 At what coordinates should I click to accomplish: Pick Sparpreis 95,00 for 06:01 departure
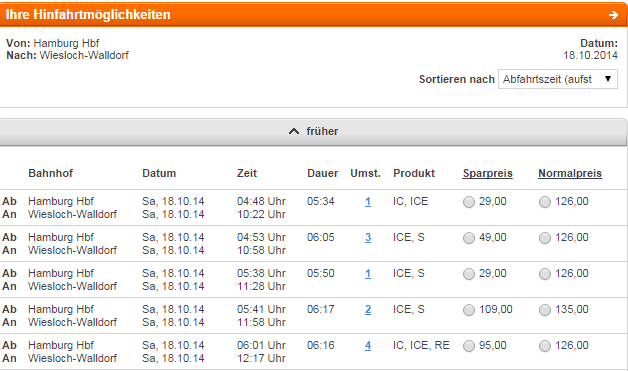[469, 346]
